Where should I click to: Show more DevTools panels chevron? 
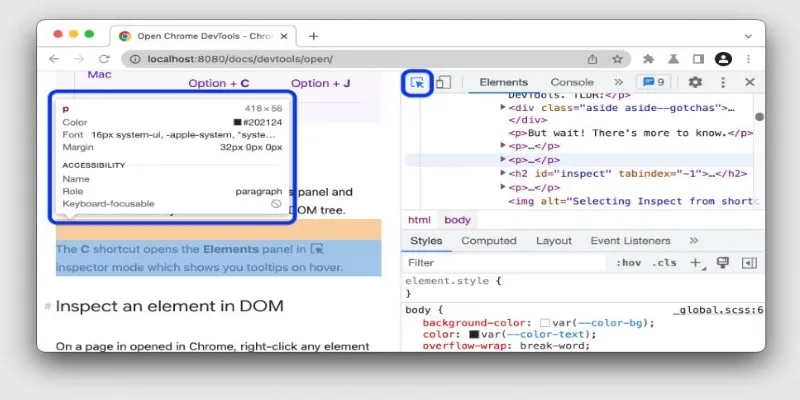[618, 82]
